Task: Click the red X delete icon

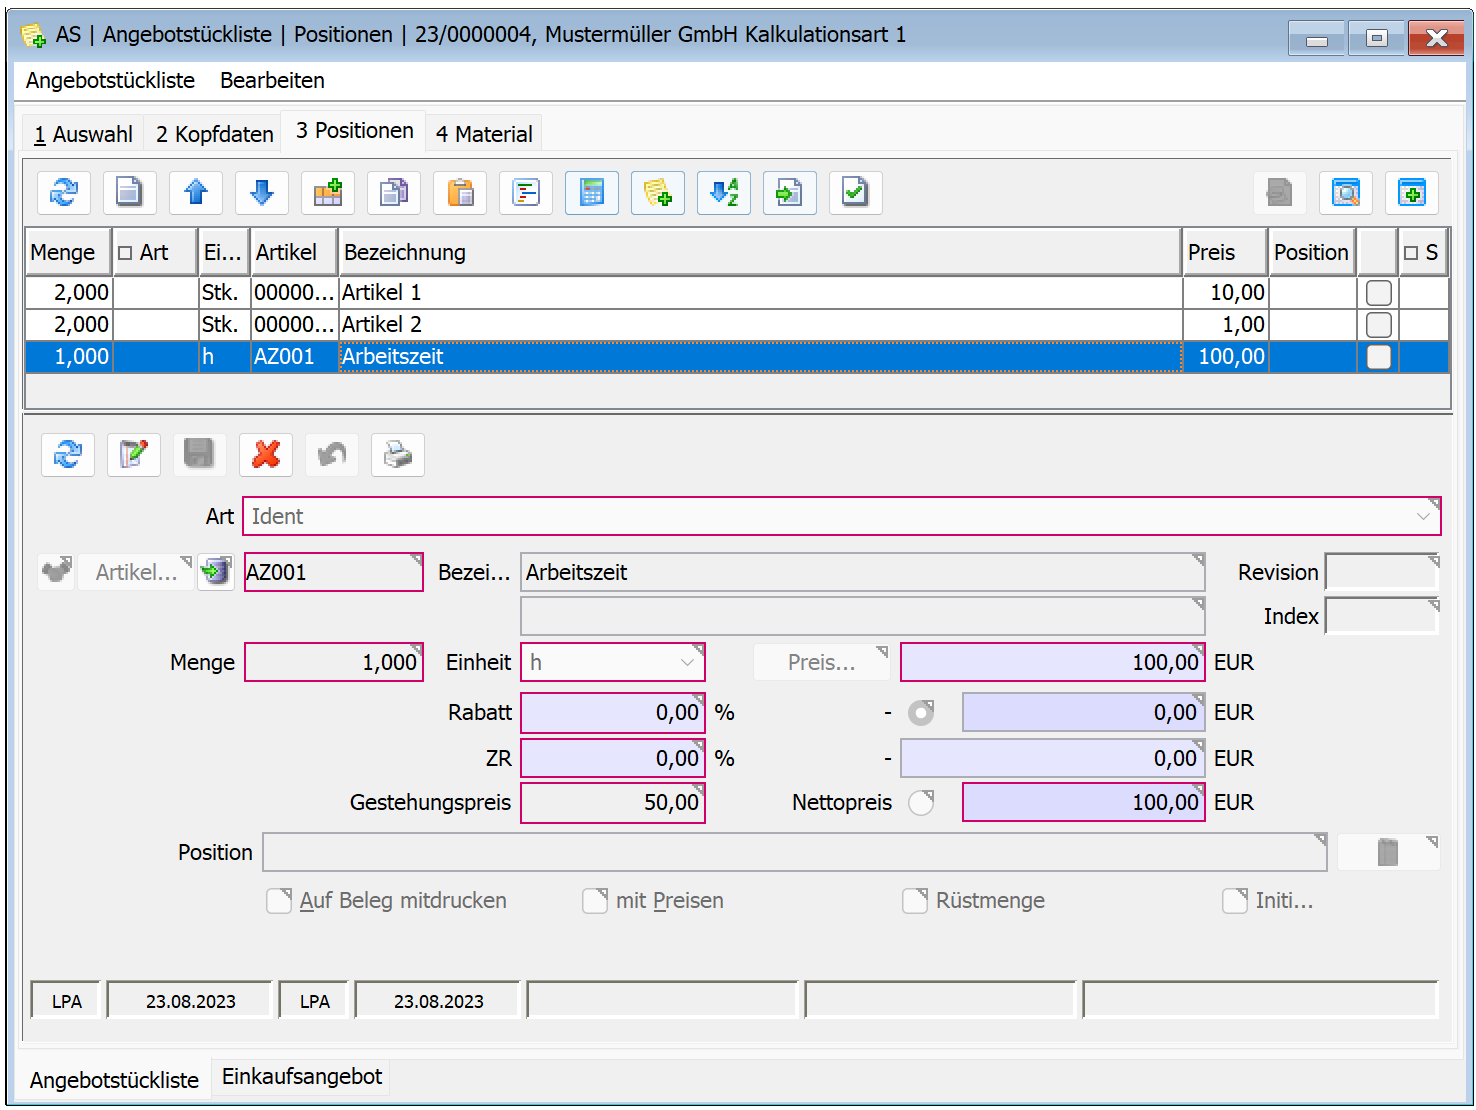Action: click(266, 455)
